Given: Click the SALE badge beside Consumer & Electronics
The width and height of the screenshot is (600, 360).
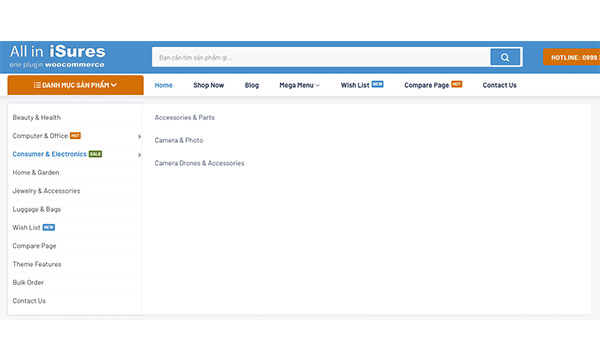Looking at the screenshot, I should pos(95,154).
